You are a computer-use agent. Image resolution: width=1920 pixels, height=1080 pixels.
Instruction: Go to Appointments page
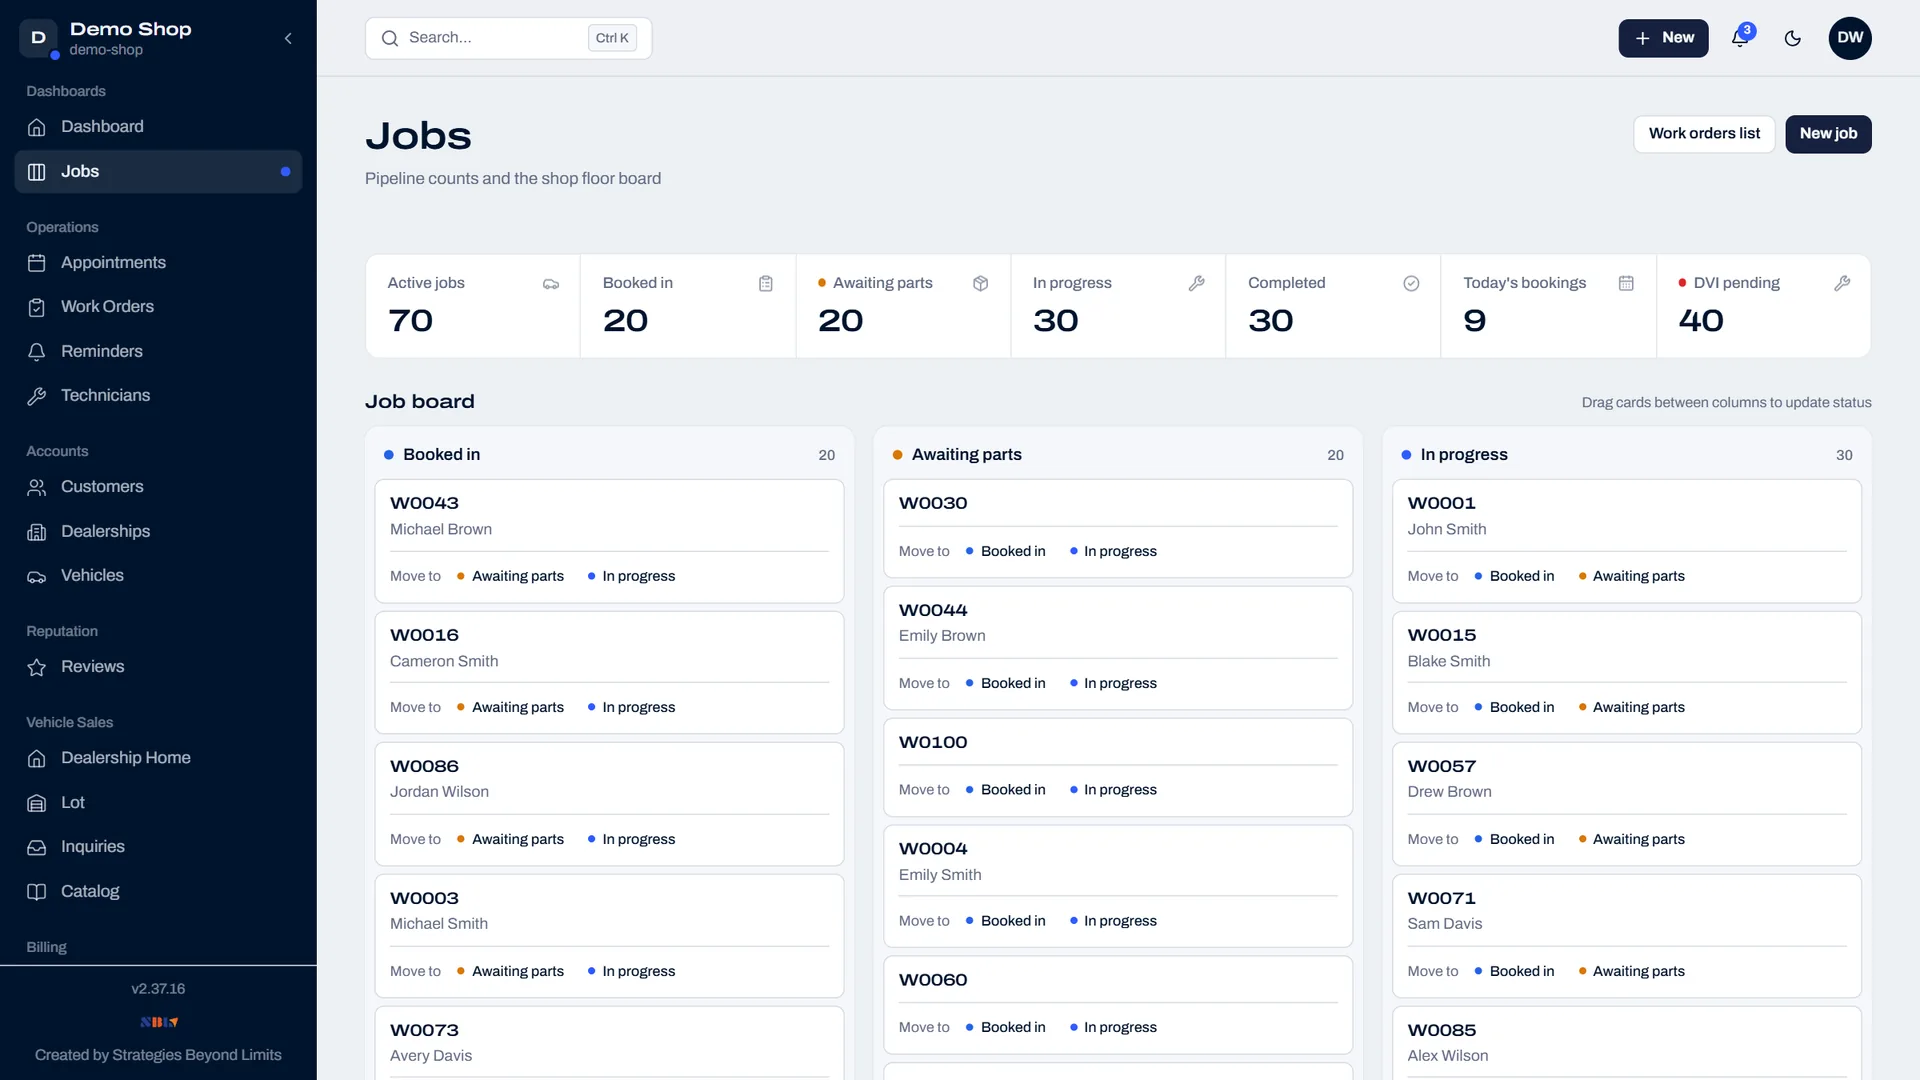click(158, 263)
